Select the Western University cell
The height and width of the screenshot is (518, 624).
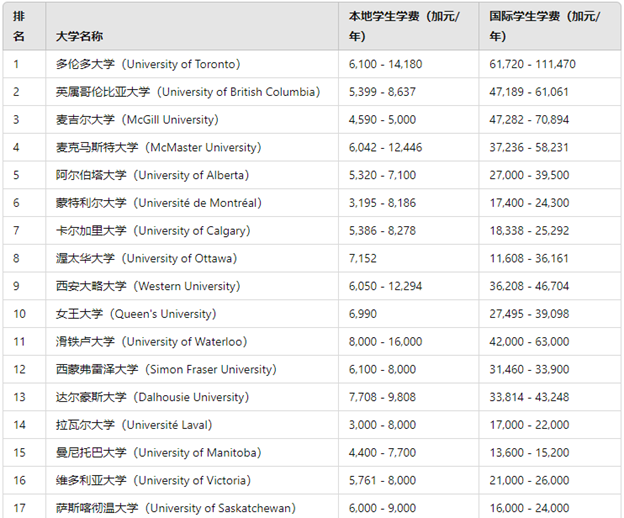coord(192,286)
